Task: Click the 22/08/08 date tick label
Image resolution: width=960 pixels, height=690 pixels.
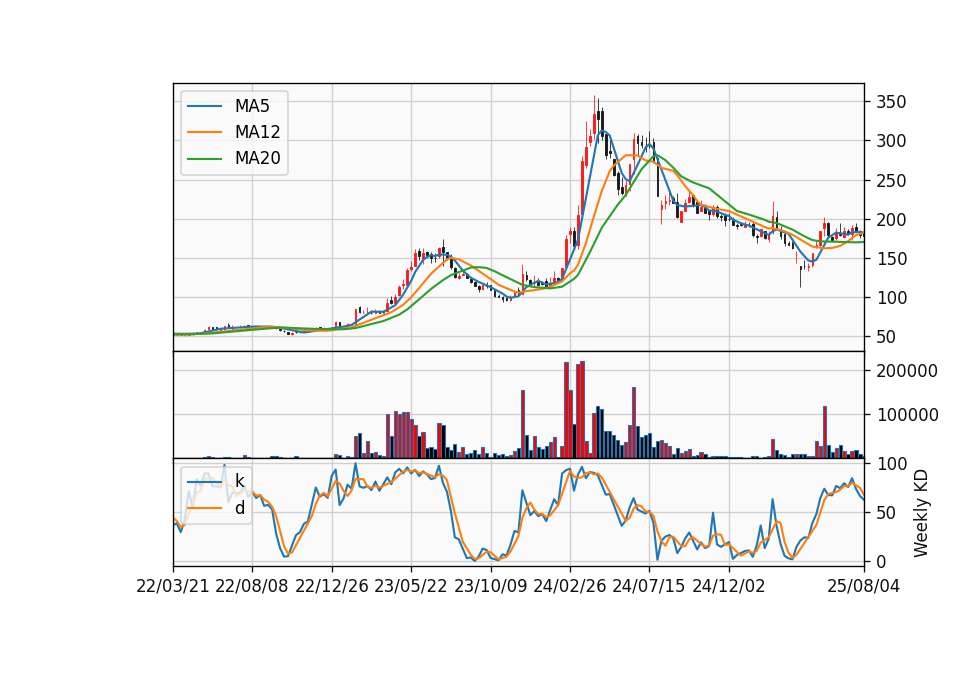Action: coord(252,586)
